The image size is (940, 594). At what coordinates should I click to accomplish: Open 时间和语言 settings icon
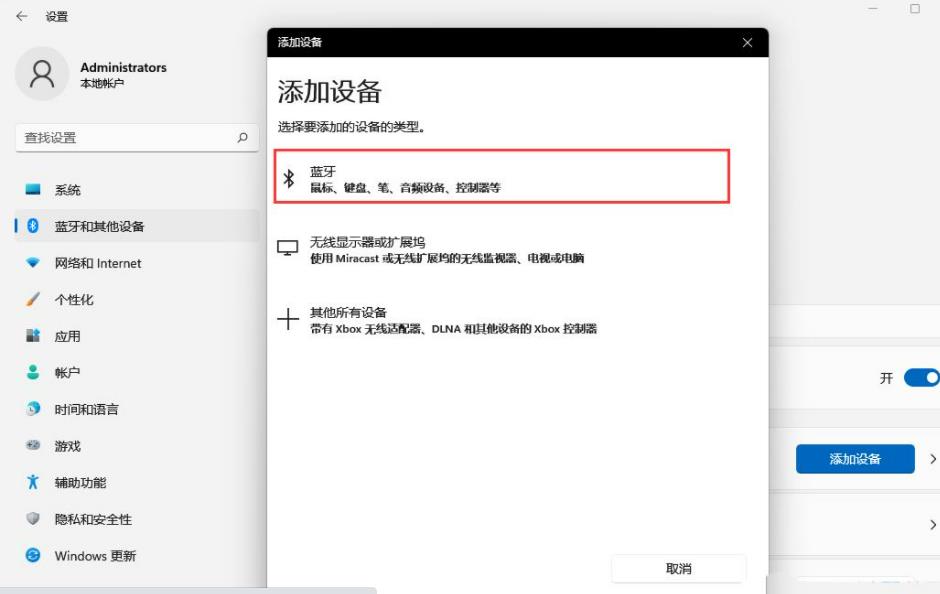click(34, 409)
